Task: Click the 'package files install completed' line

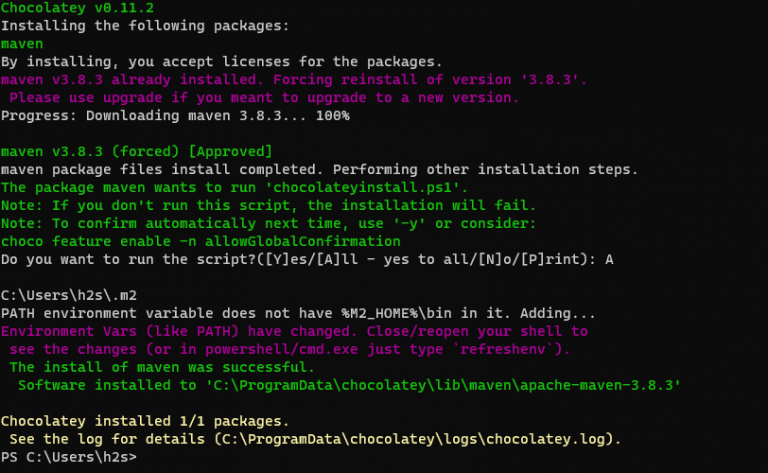Action: 319,169
